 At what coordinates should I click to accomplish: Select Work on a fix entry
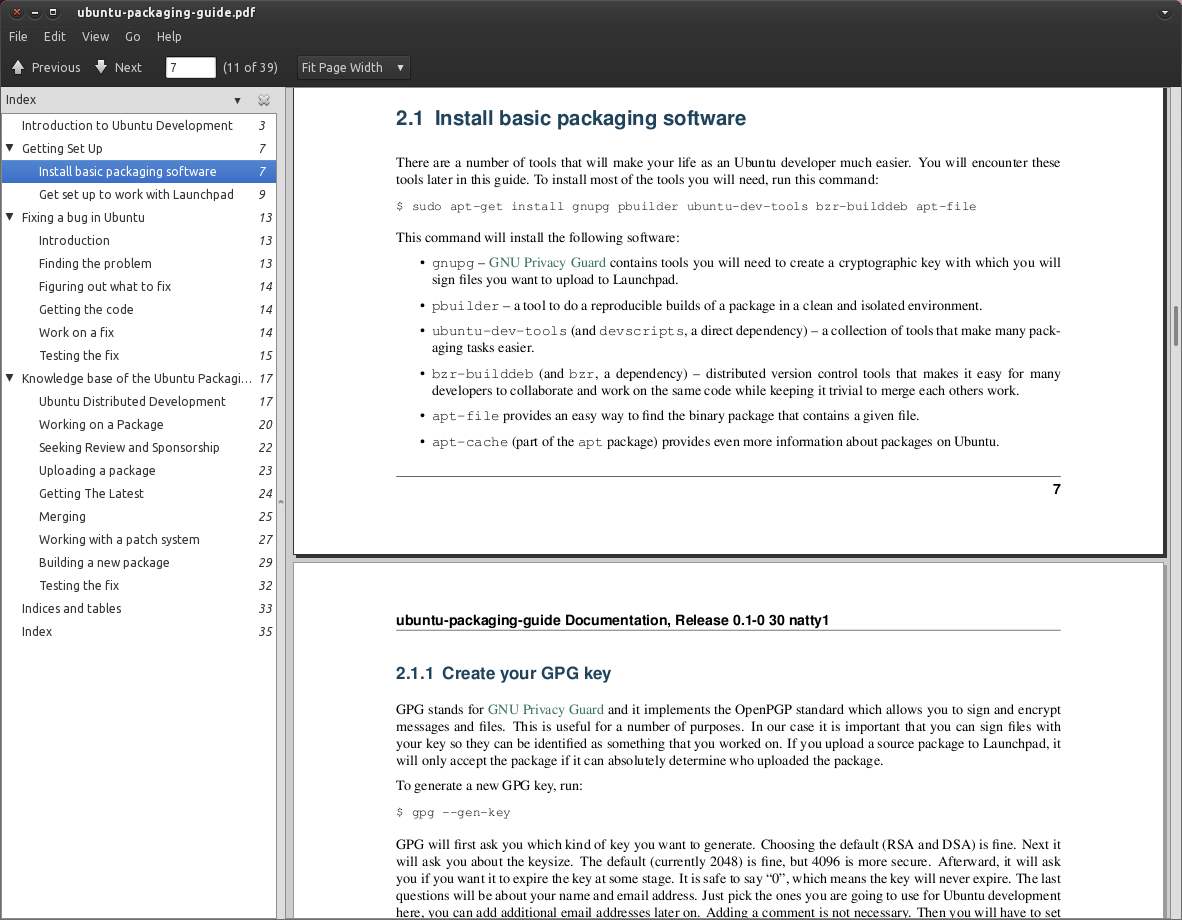(139, 333)
